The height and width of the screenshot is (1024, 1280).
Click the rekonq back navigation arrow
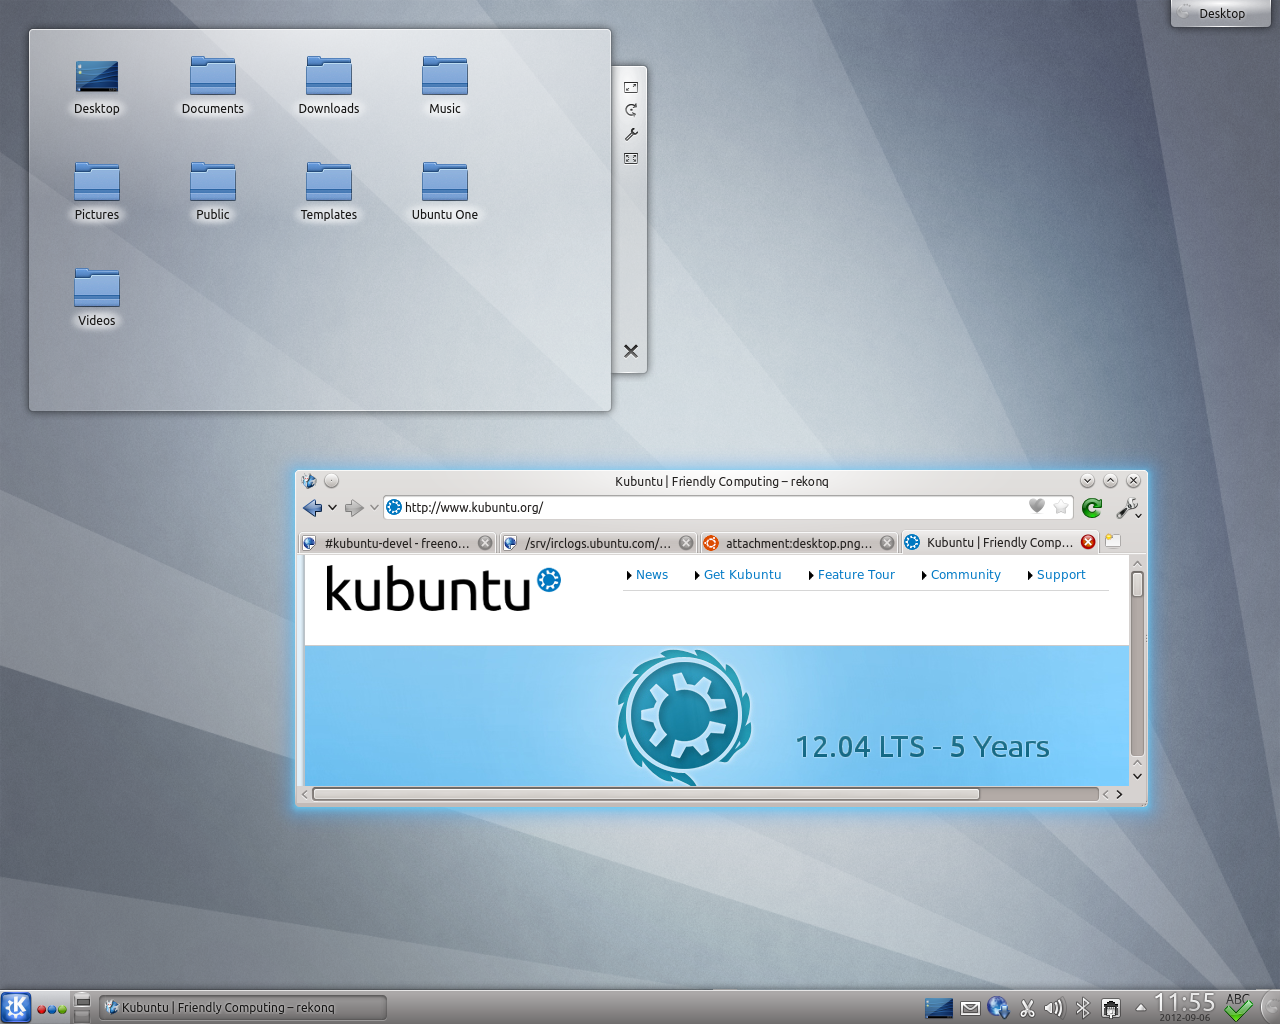tap(312, 508)
